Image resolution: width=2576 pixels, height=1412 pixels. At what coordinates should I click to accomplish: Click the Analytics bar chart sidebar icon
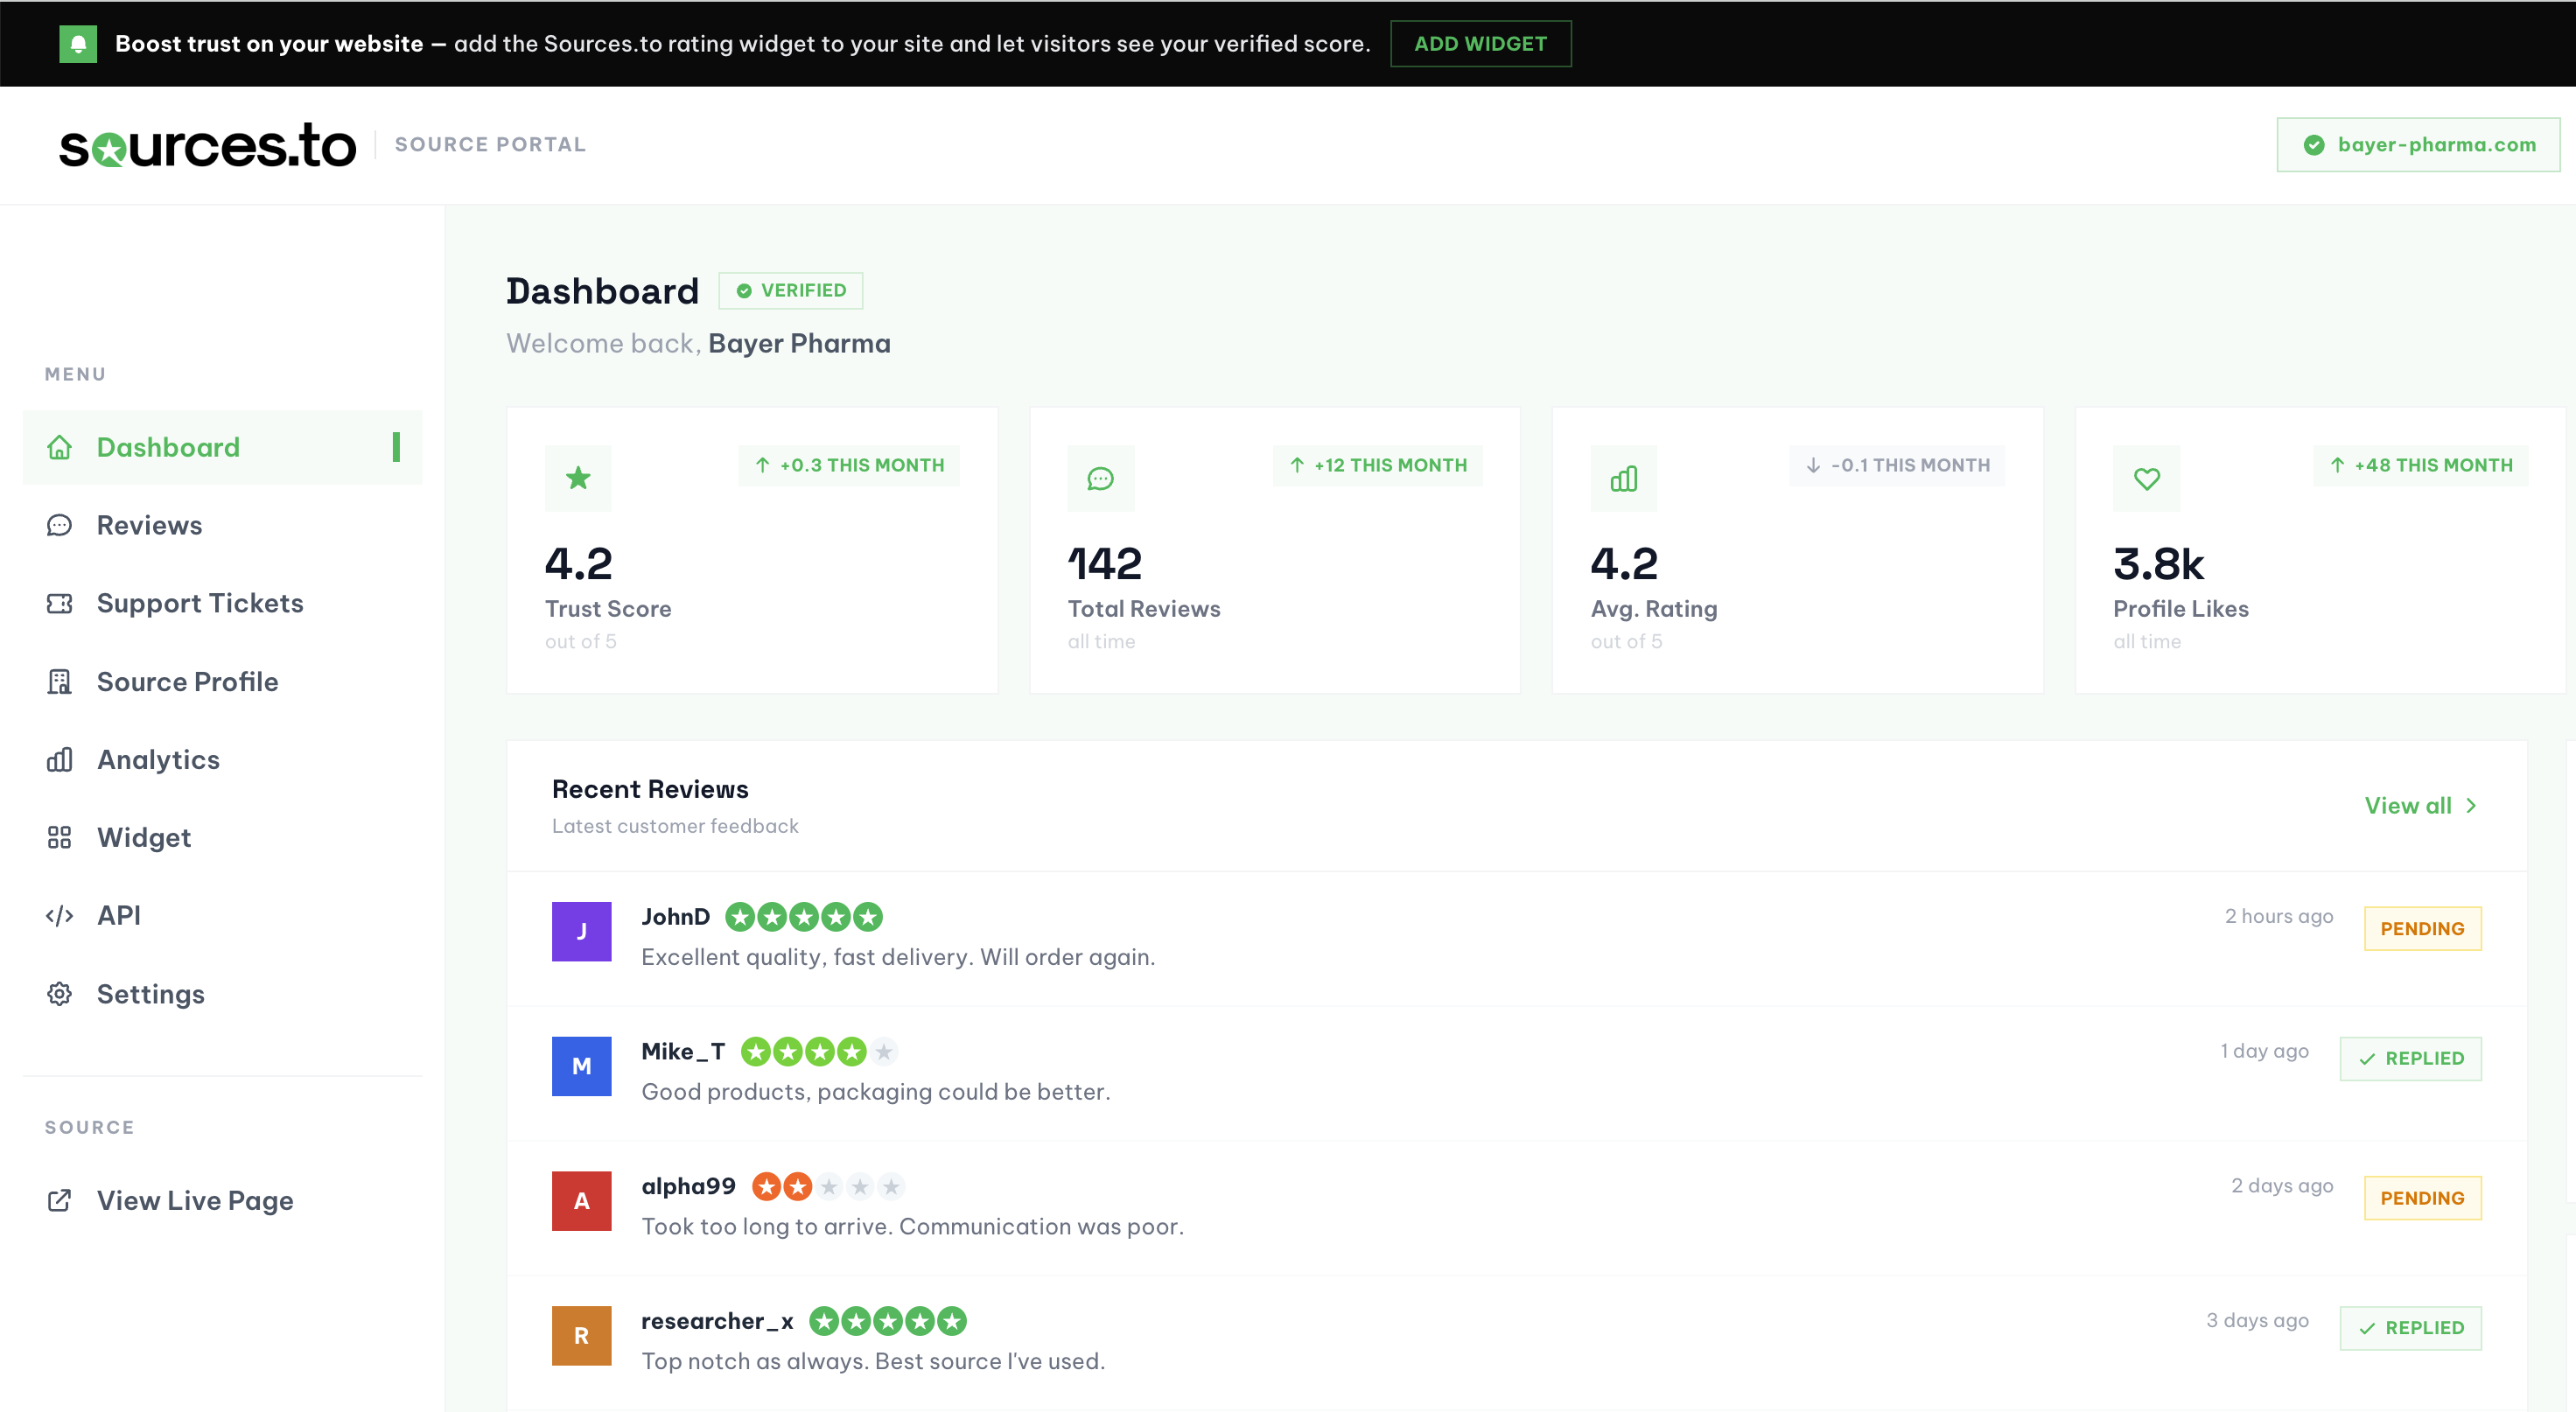point(60,760)
